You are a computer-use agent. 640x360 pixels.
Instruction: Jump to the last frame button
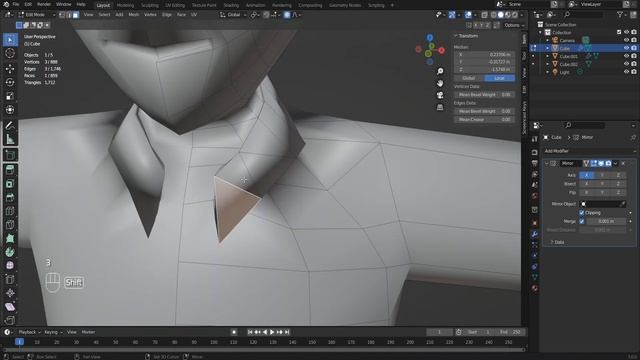(x=287, y=332)
